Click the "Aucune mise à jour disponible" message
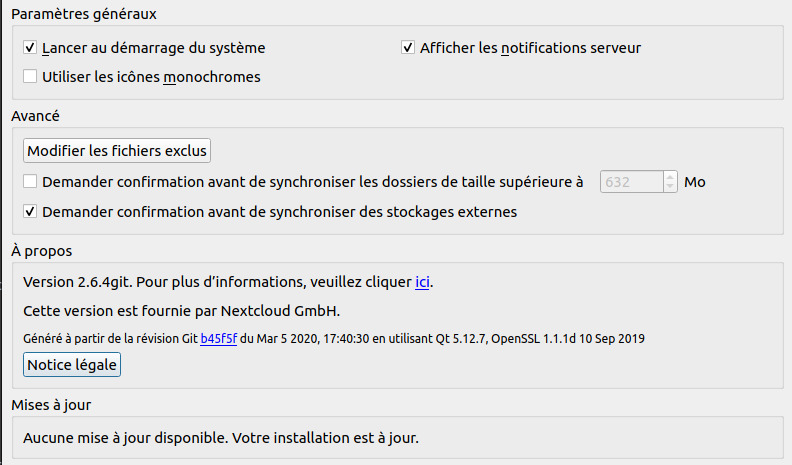Viewport: 792px width, 465px height. [x=221, y=438]
